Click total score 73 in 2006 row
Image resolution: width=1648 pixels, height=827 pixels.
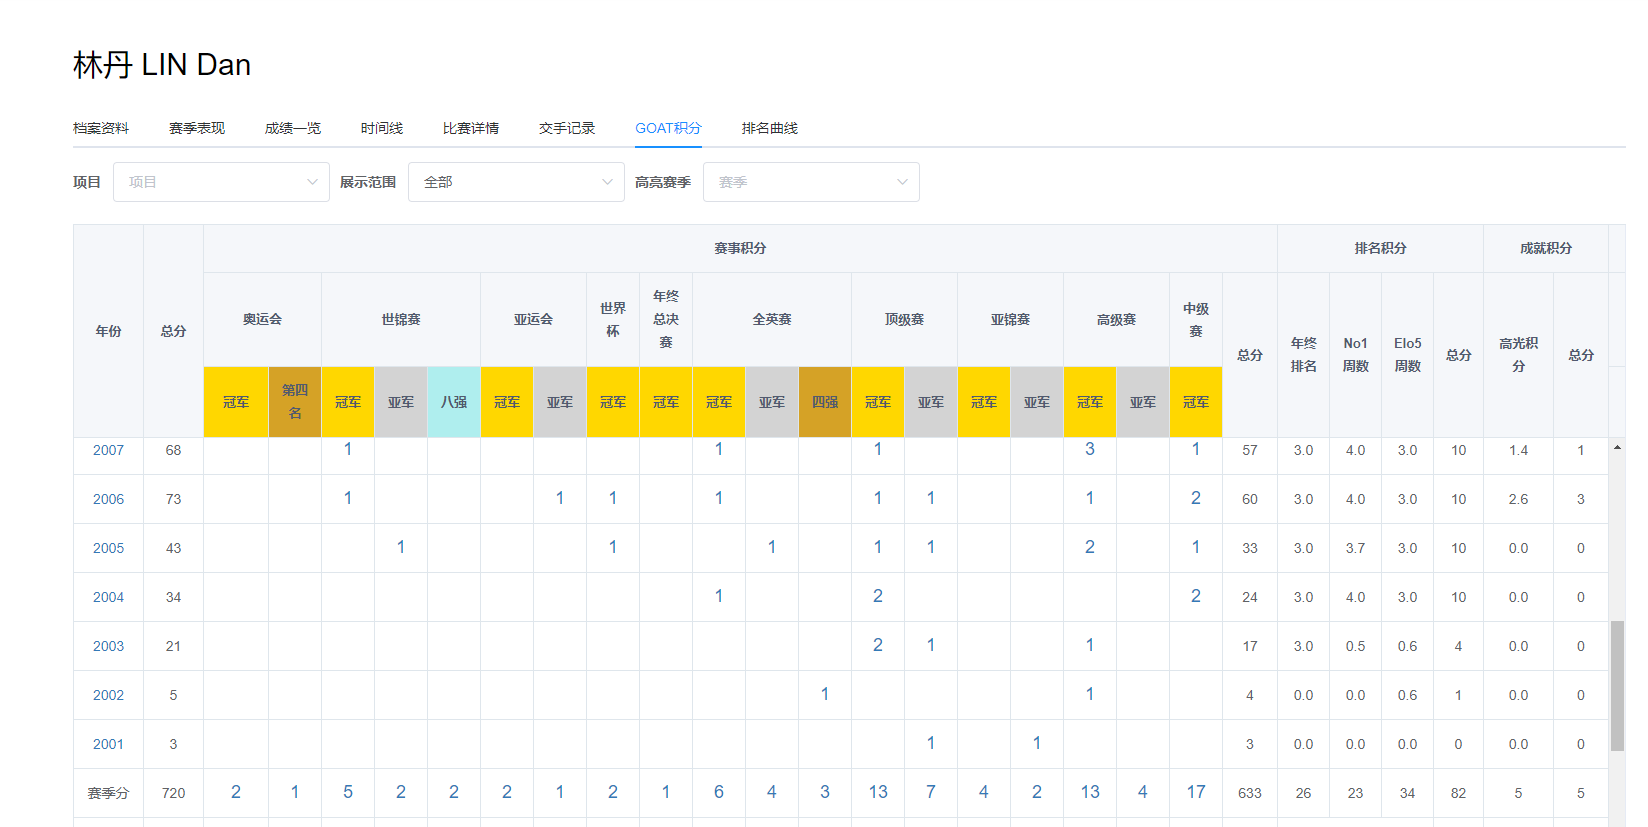(173, 499)
